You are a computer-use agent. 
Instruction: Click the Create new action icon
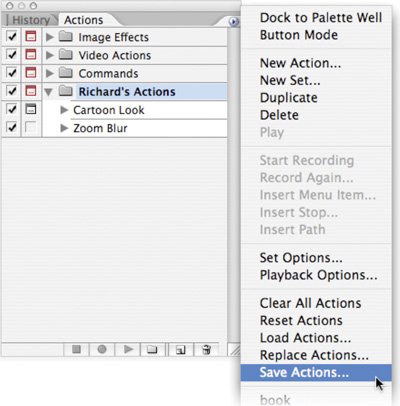pos(180,349)
